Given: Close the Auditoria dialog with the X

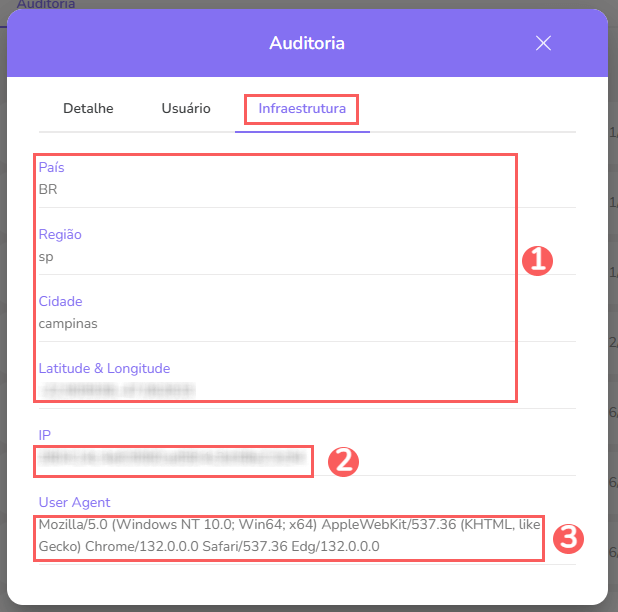Looking at the screenshot, I should tap(543, 43).
